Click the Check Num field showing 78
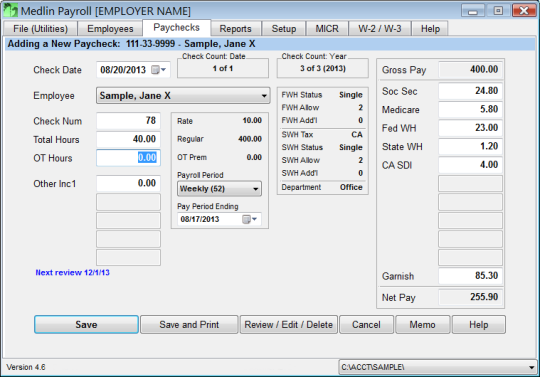The image size is (540, 377). coord(128,121)
